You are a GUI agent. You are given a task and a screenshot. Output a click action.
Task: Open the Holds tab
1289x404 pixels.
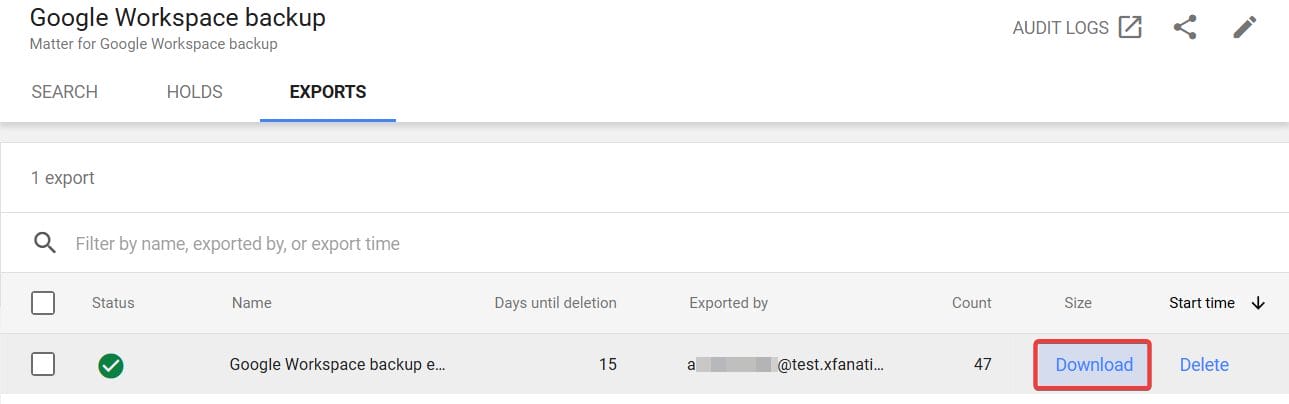[x=194, y=92]
